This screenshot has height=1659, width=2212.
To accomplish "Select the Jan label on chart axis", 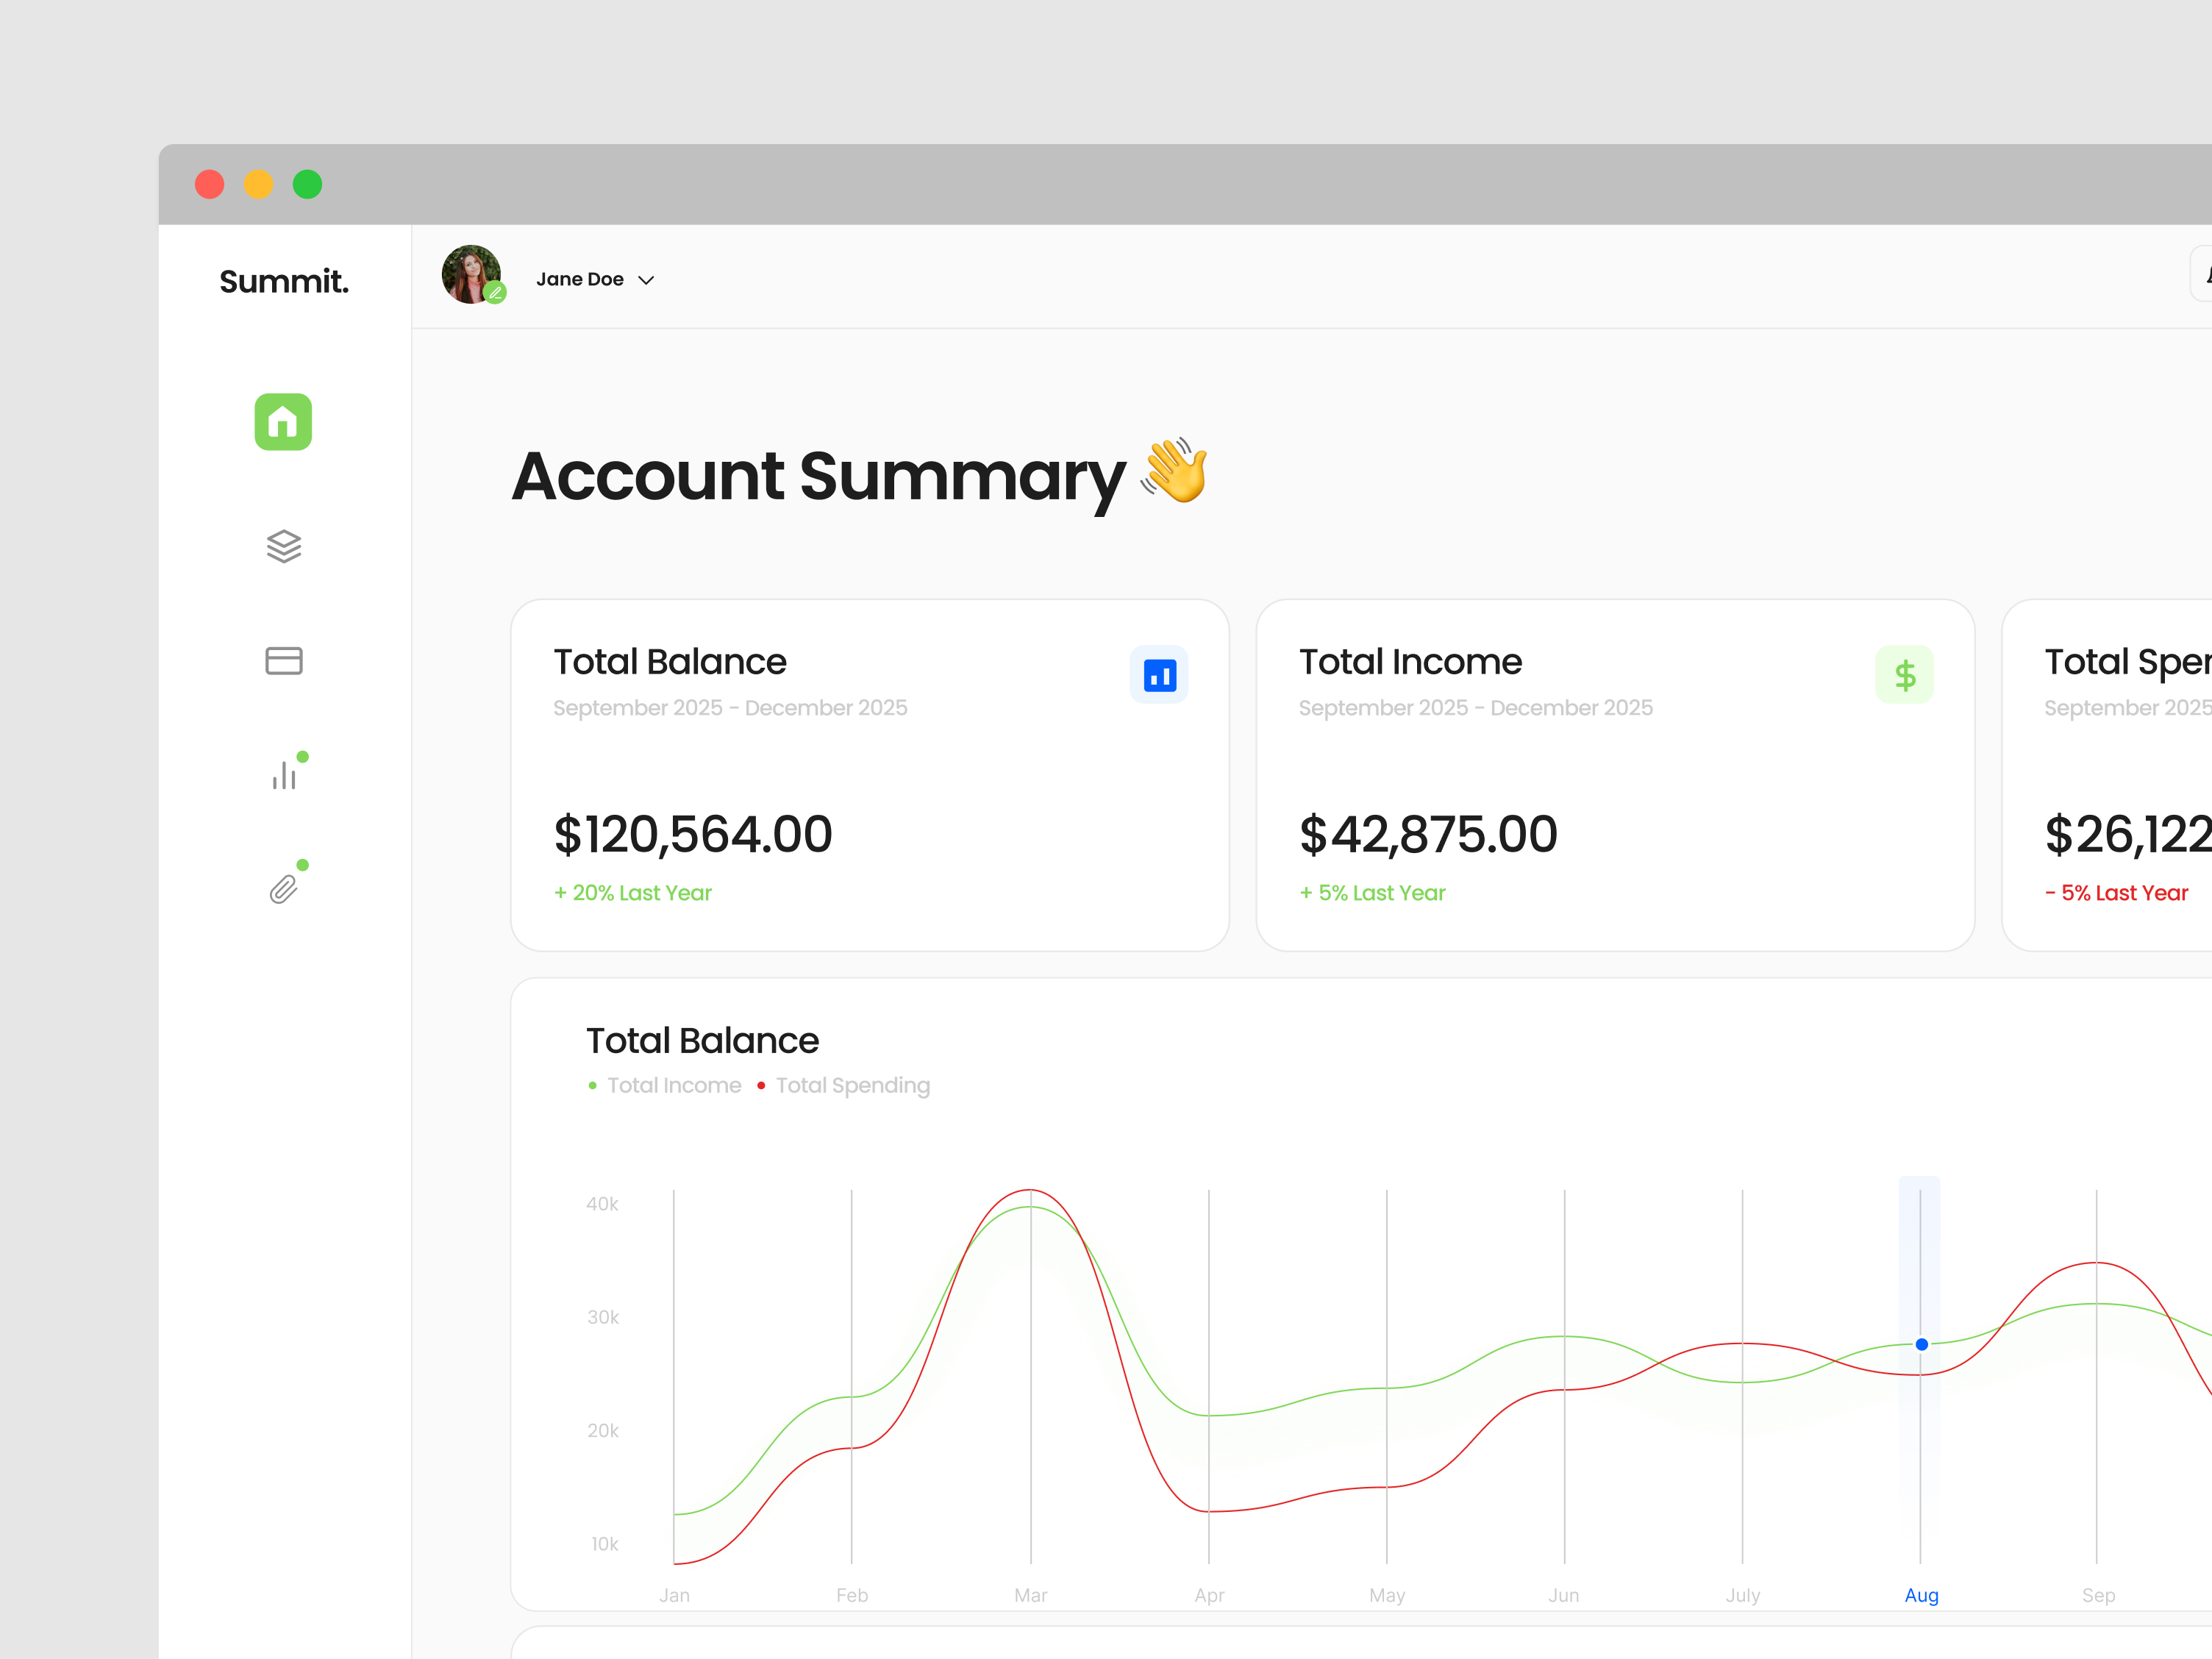I will click(674, 1595).
